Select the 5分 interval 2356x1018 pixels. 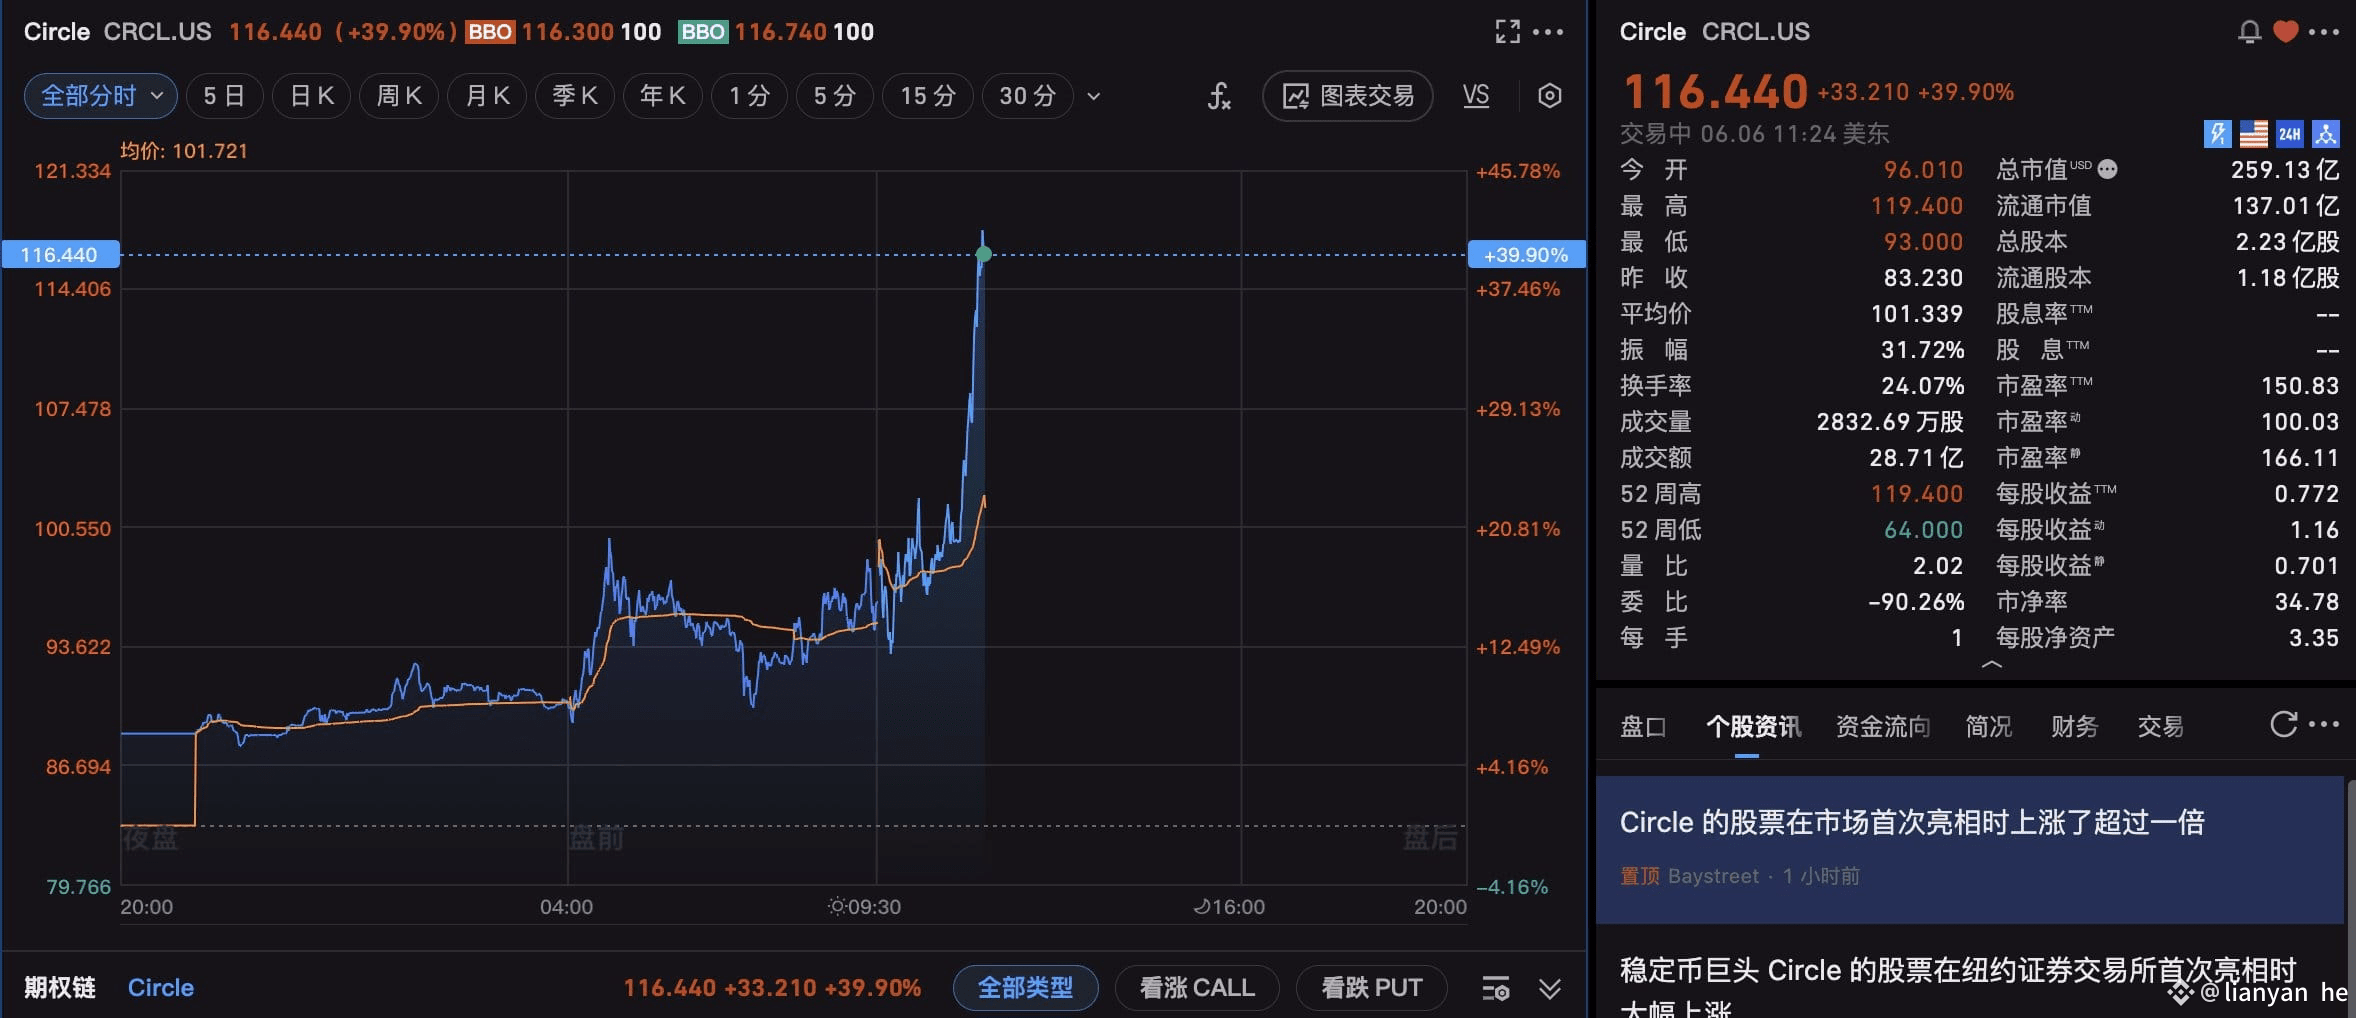coord(835,96)
